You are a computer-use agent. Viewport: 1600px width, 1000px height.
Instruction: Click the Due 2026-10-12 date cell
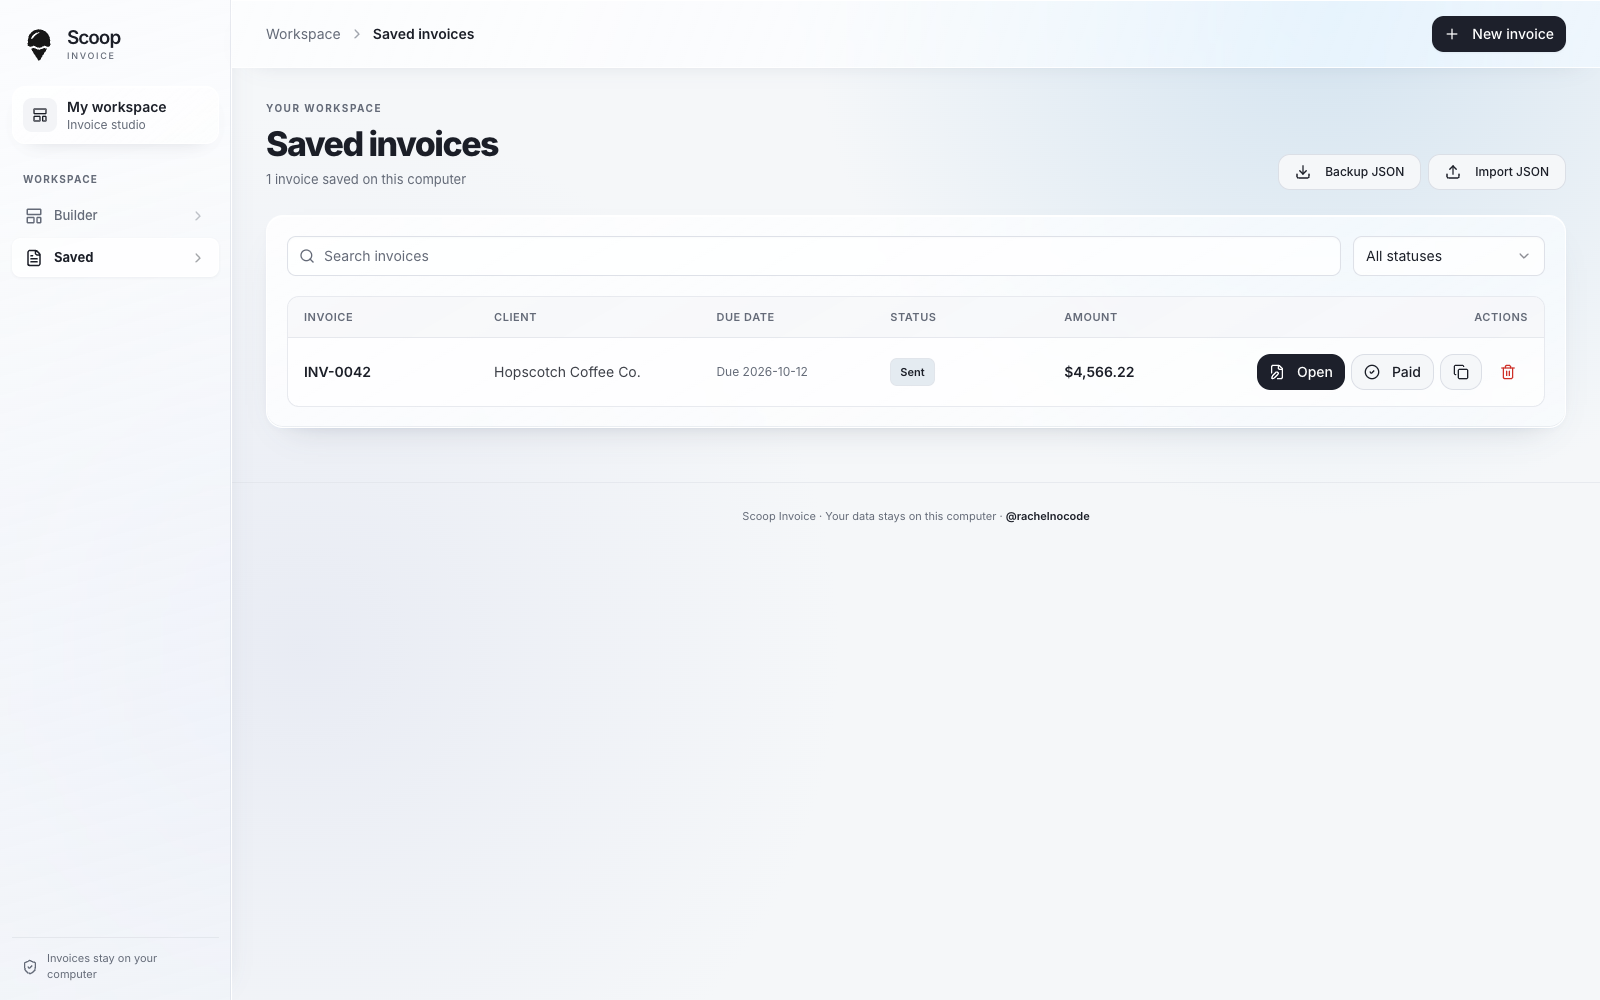[762, 372]
